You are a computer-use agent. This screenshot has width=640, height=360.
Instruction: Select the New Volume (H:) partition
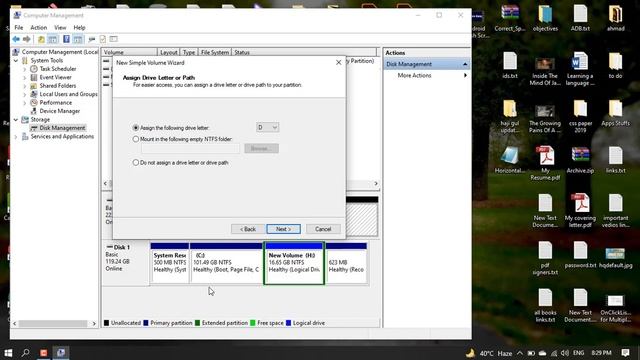tap(294, 263)
